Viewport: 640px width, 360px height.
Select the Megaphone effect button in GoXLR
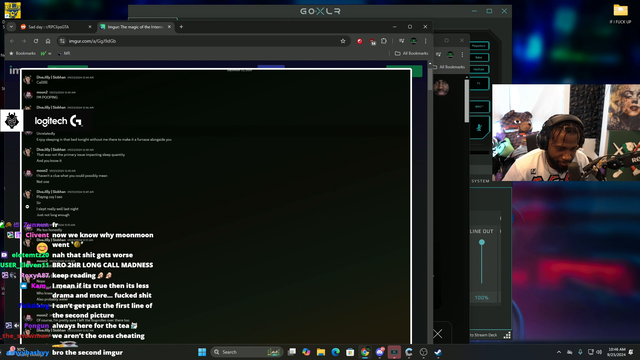pyautogui.click(x=479, y=46)
